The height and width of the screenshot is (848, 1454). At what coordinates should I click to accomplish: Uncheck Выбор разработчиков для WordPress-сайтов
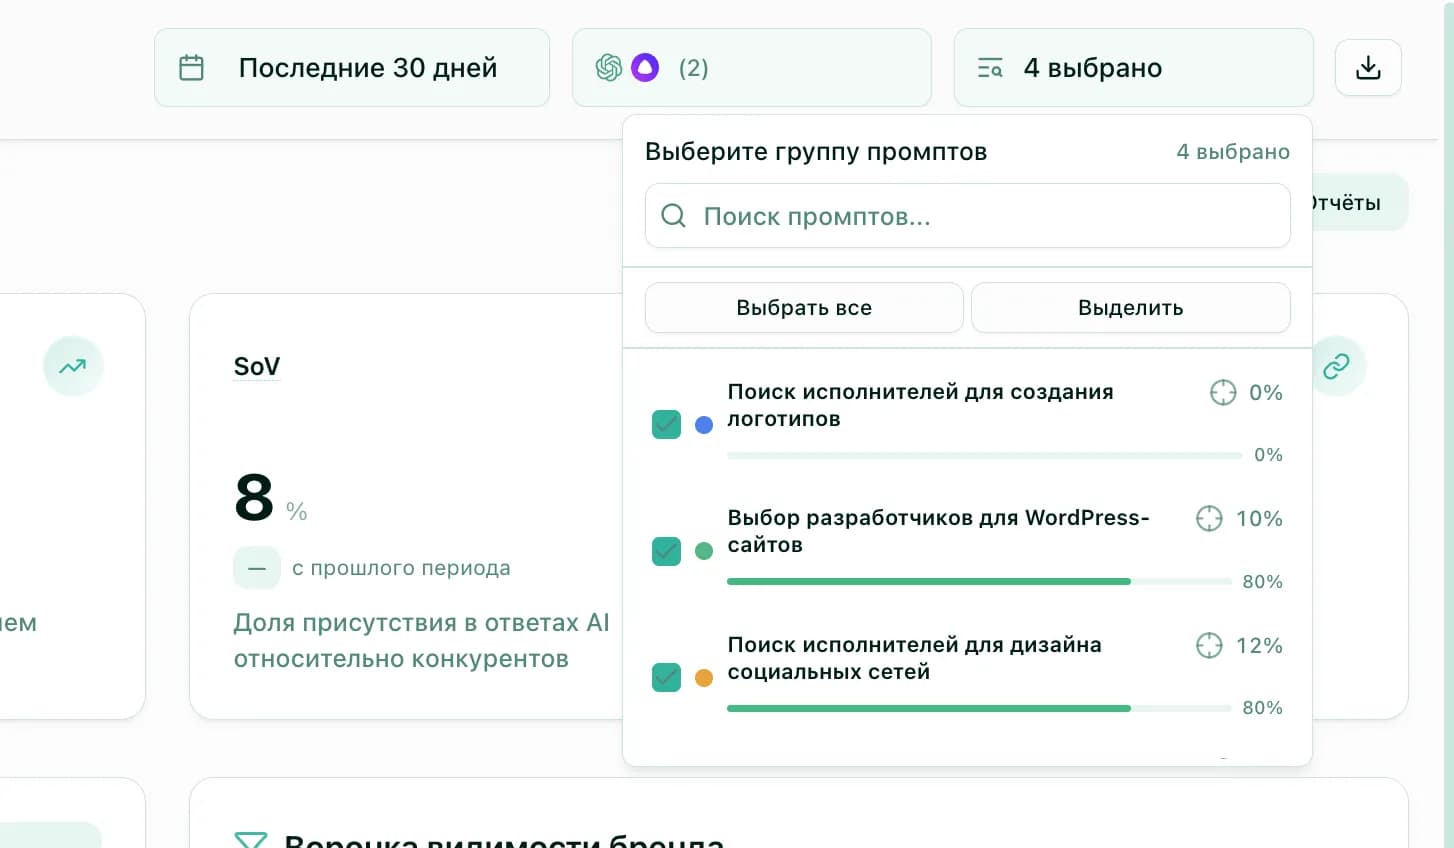666,551
